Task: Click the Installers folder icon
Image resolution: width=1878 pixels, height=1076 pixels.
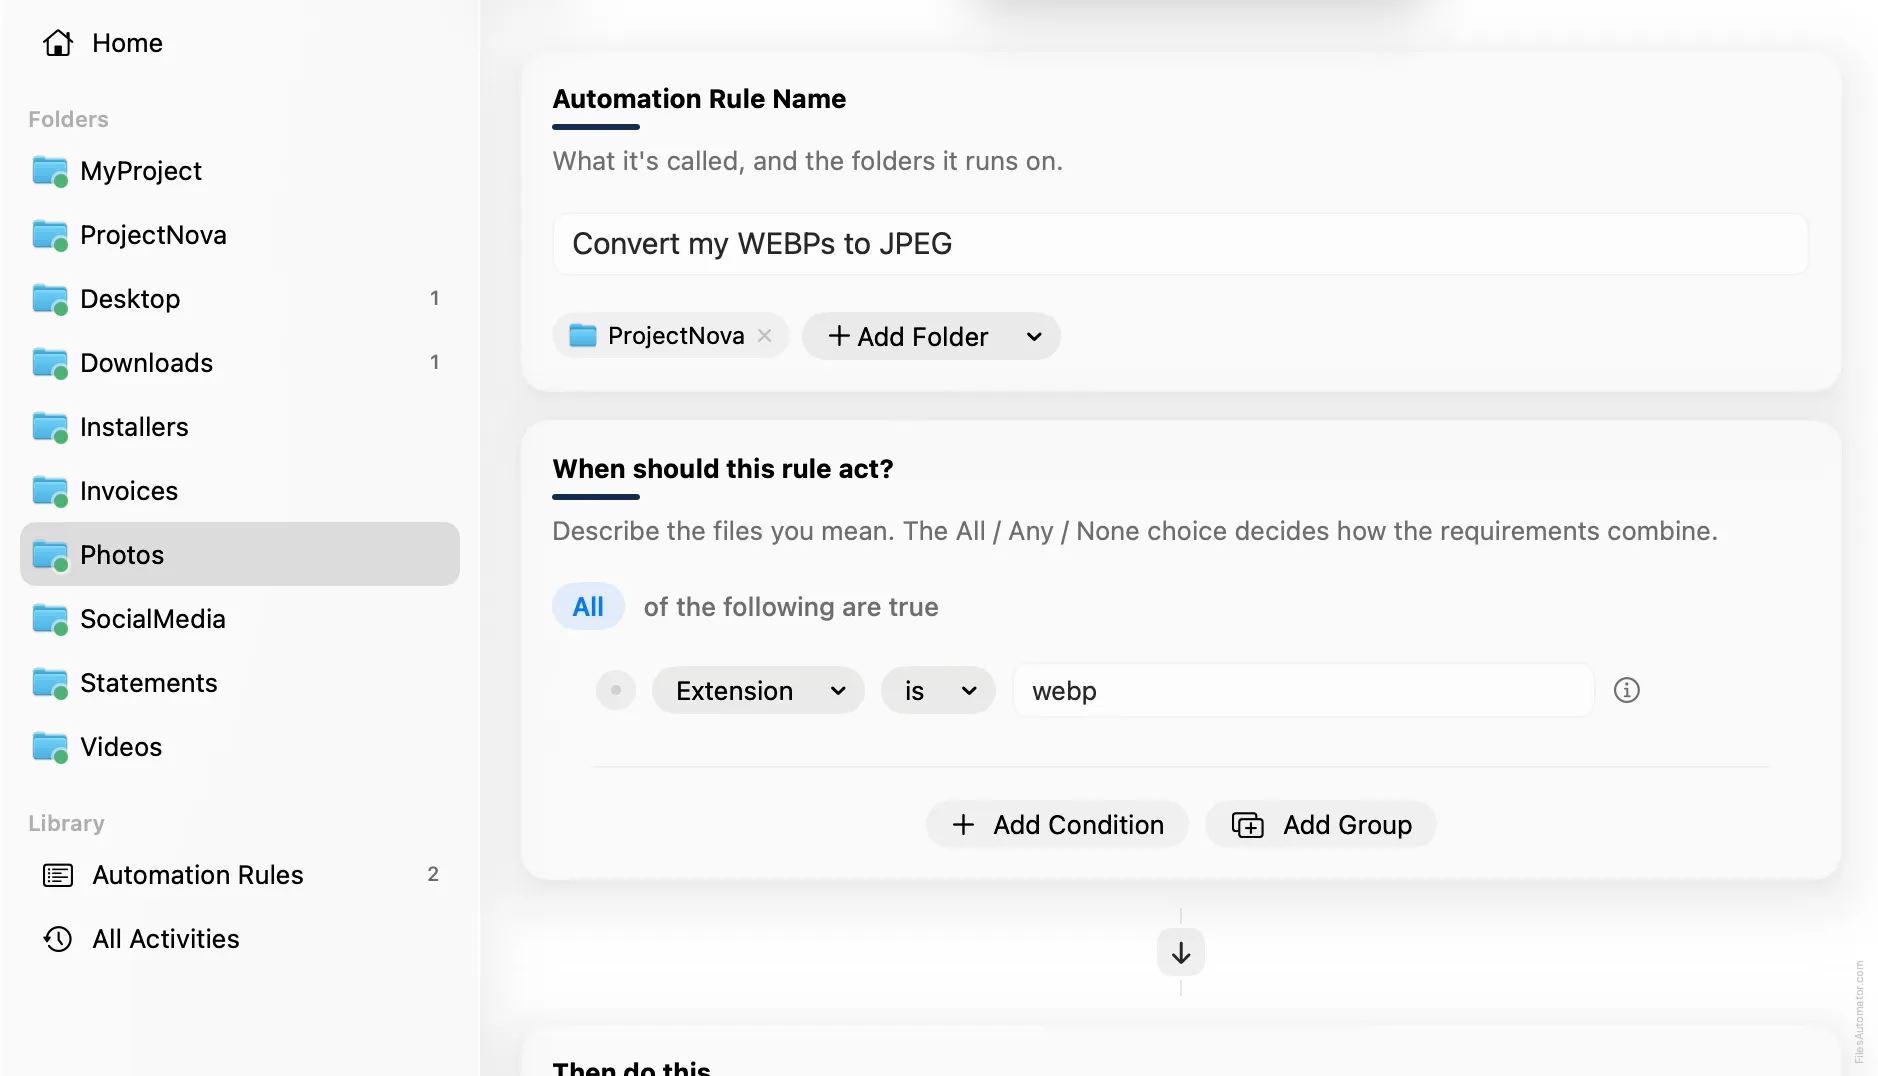Action: tap(50, 427)
